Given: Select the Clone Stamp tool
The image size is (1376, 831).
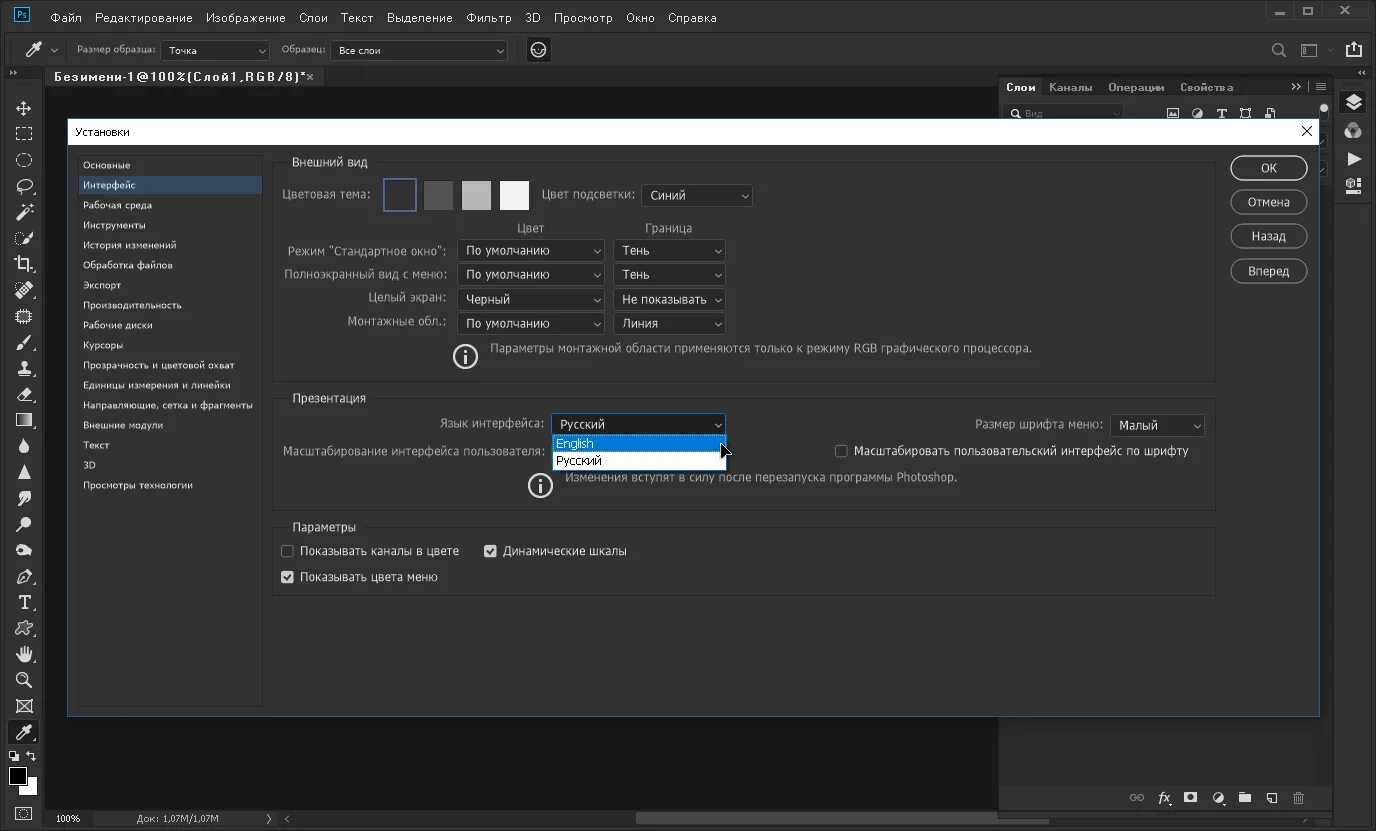Looking at the screenshot, I should pos(24,368).
